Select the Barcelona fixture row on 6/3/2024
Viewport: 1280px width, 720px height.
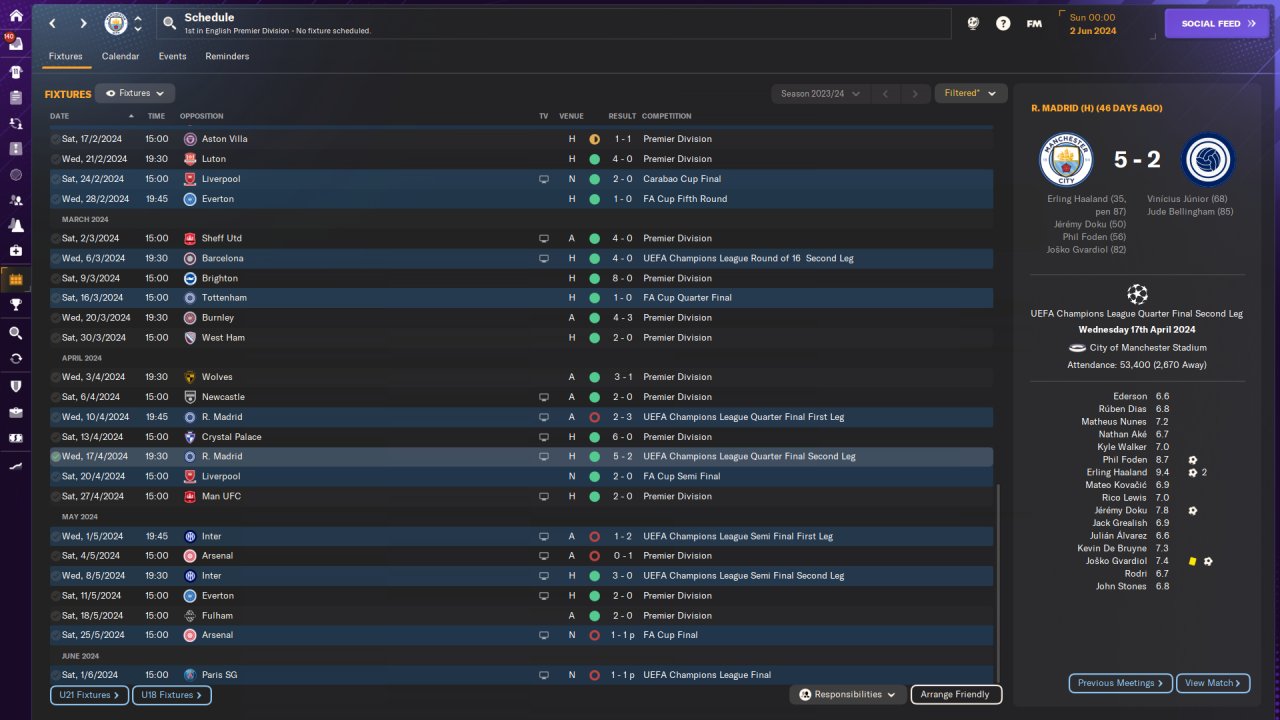[x=521, y=258]
